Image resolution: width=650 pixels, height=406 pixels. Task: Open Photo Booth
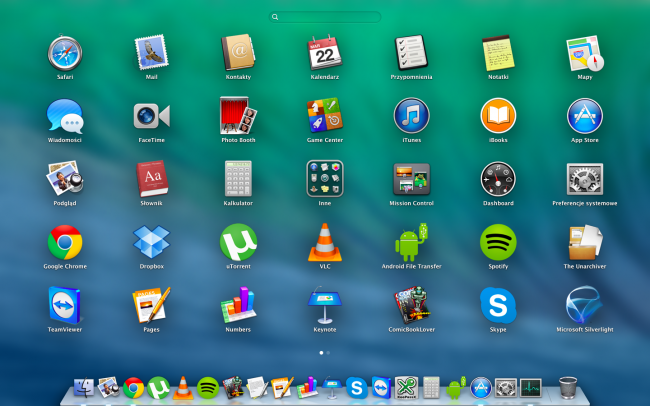238,116
